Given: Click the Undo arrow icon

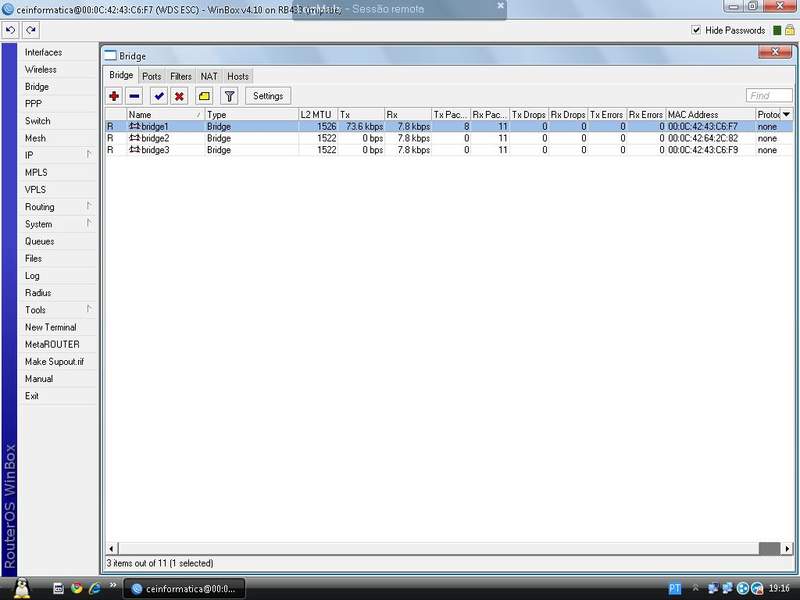Looking at the screenshot, I should pyautogui.click(x=10, y=30).
